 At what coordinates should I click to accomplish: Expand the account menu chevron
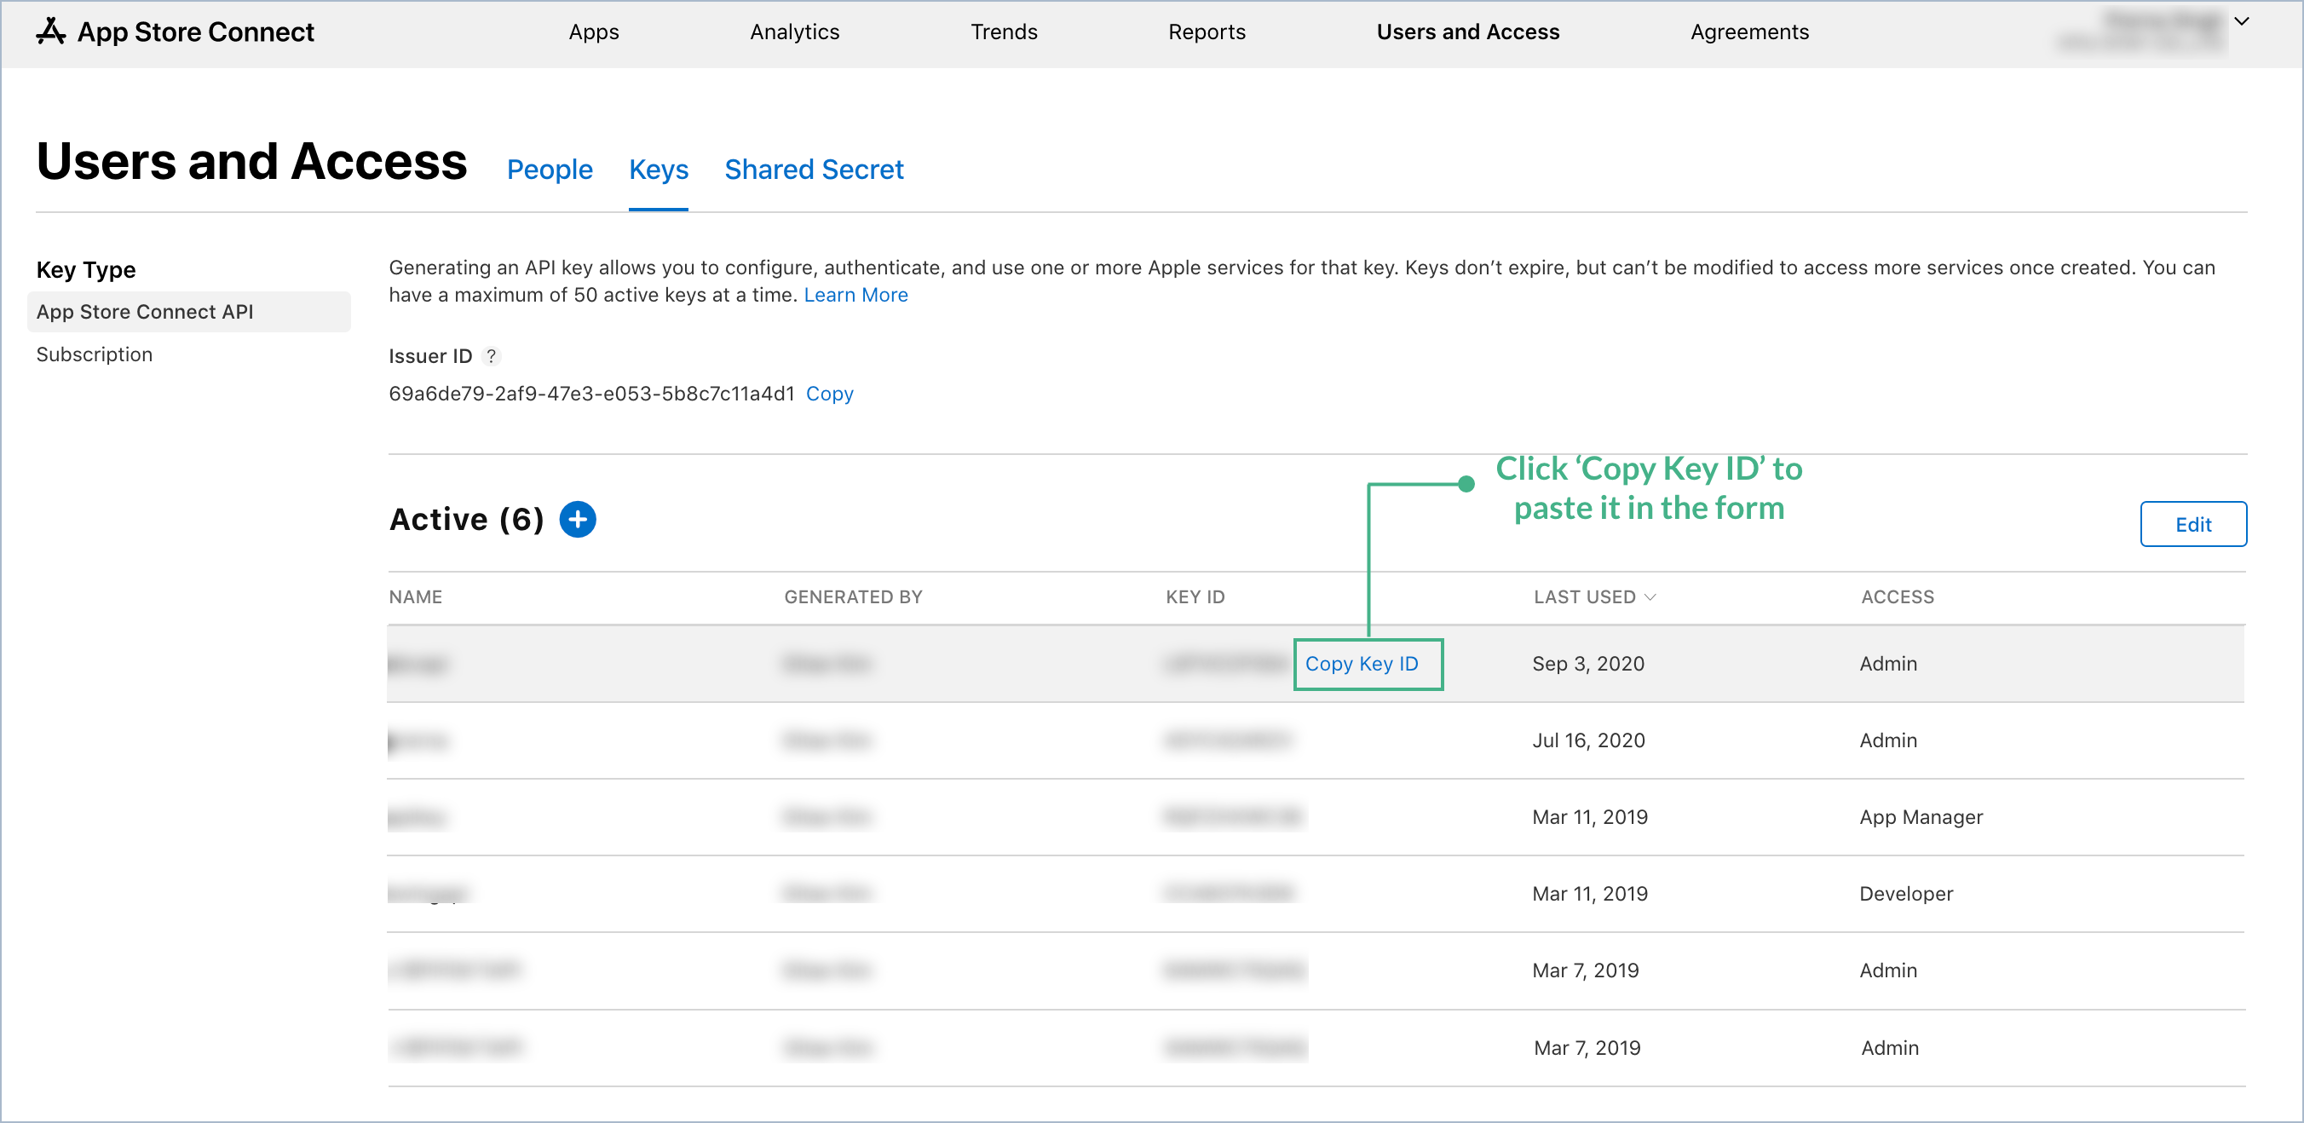[2242, 21]
